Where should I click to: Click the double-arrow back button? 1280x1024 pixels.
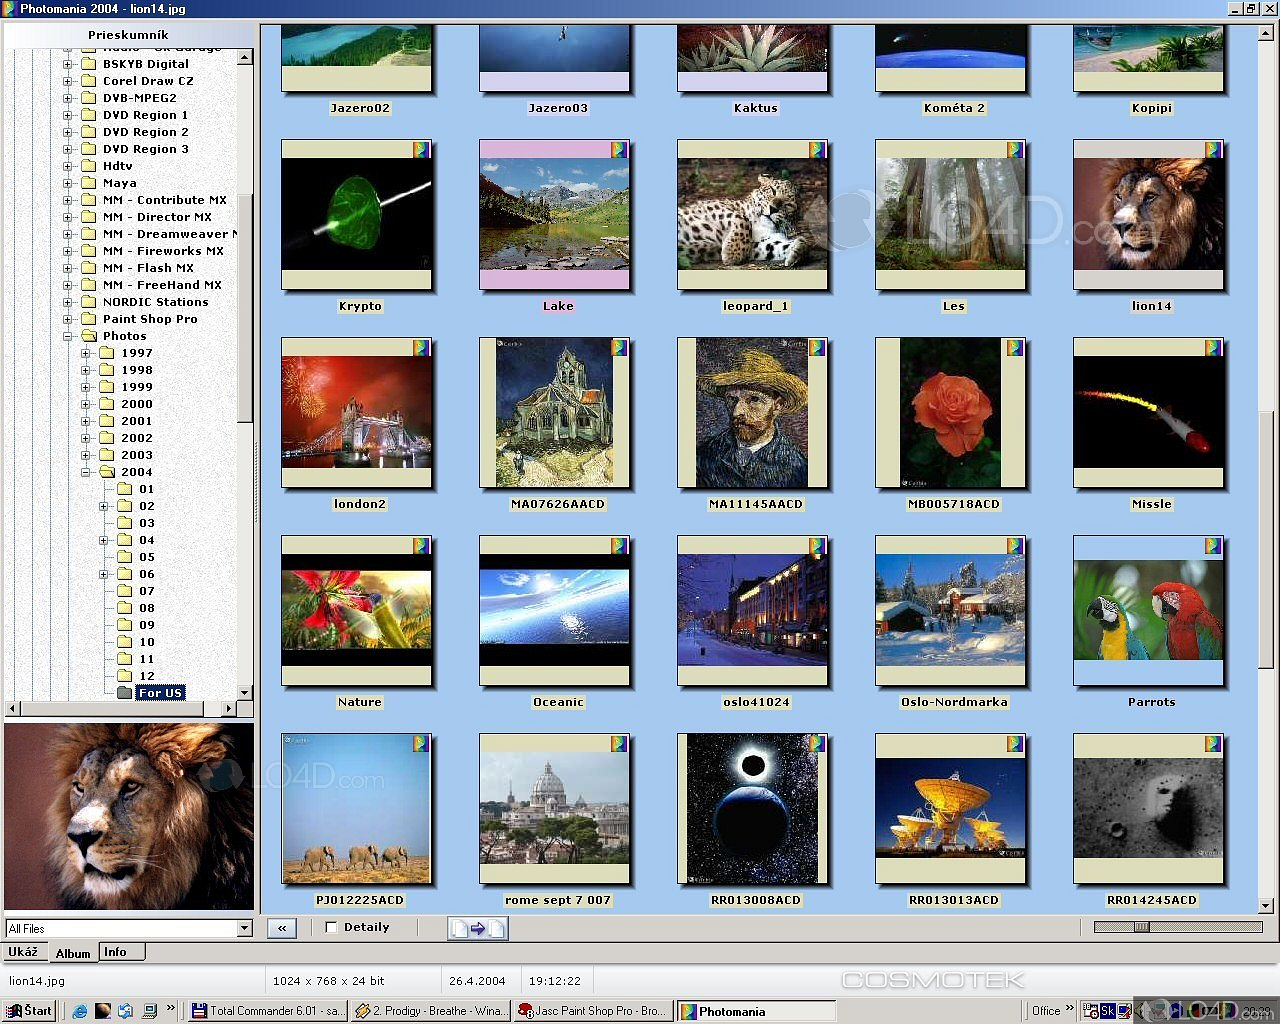[282, 928]
